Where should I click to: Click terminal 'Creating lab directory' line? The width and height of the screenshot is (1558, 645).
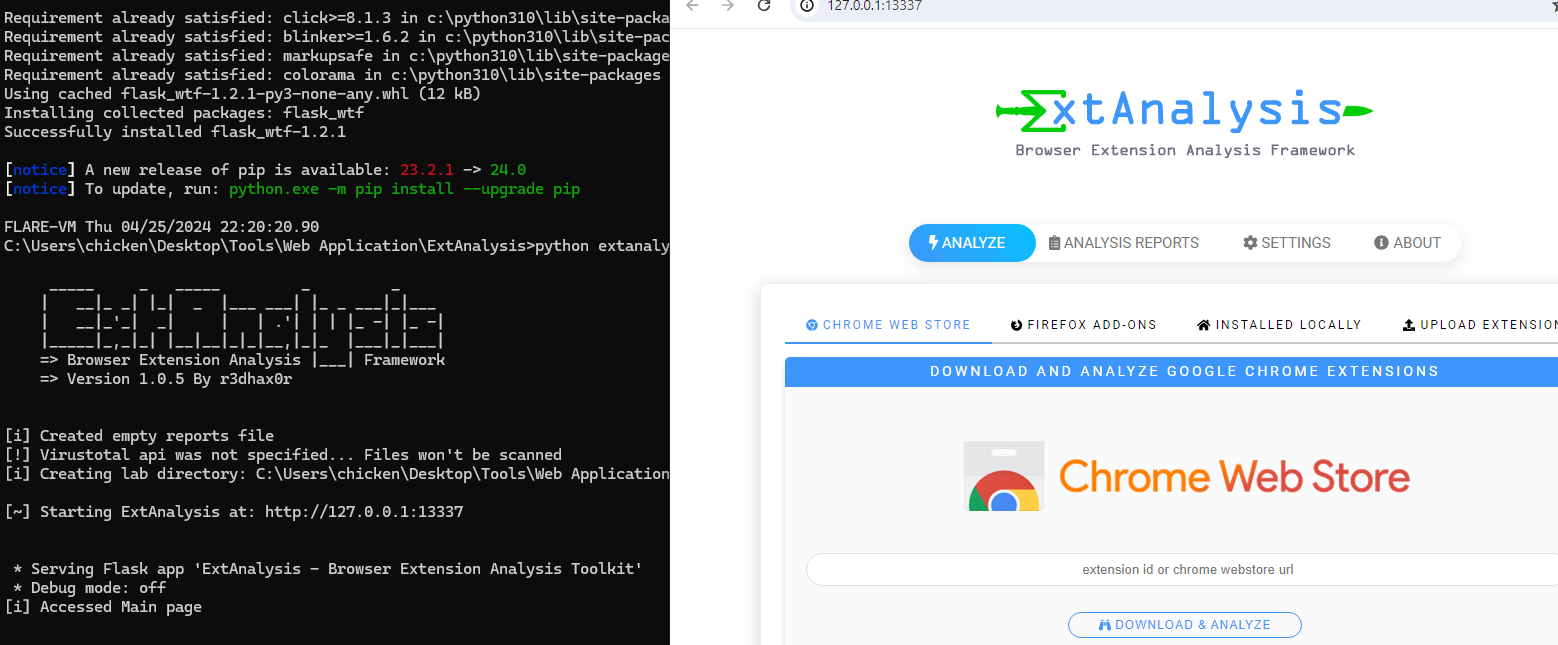pyautogui.click(x=336, y=474)
